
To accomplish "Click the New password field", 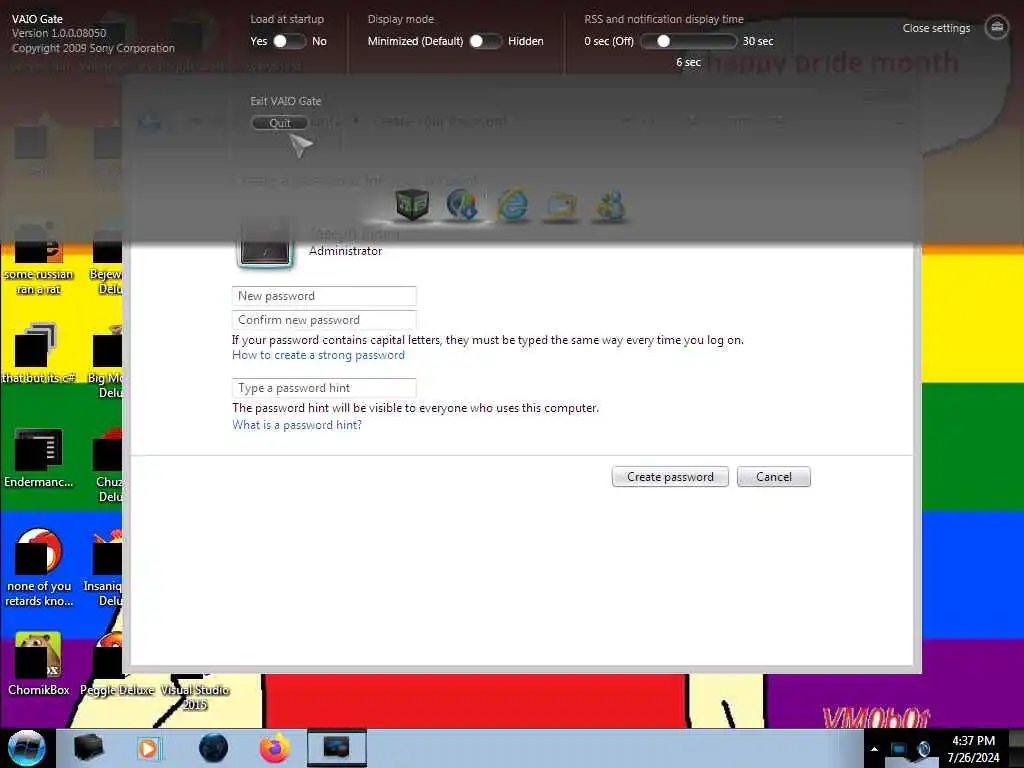I will pos(324,296).
